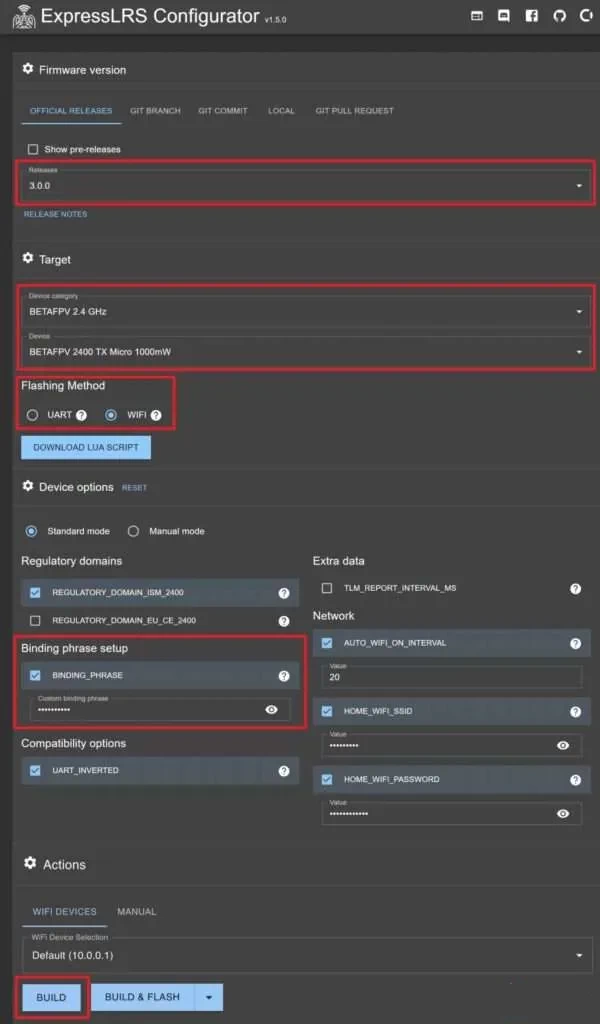
Task: Switch to Git Branch tab
Action: [155, 111]
